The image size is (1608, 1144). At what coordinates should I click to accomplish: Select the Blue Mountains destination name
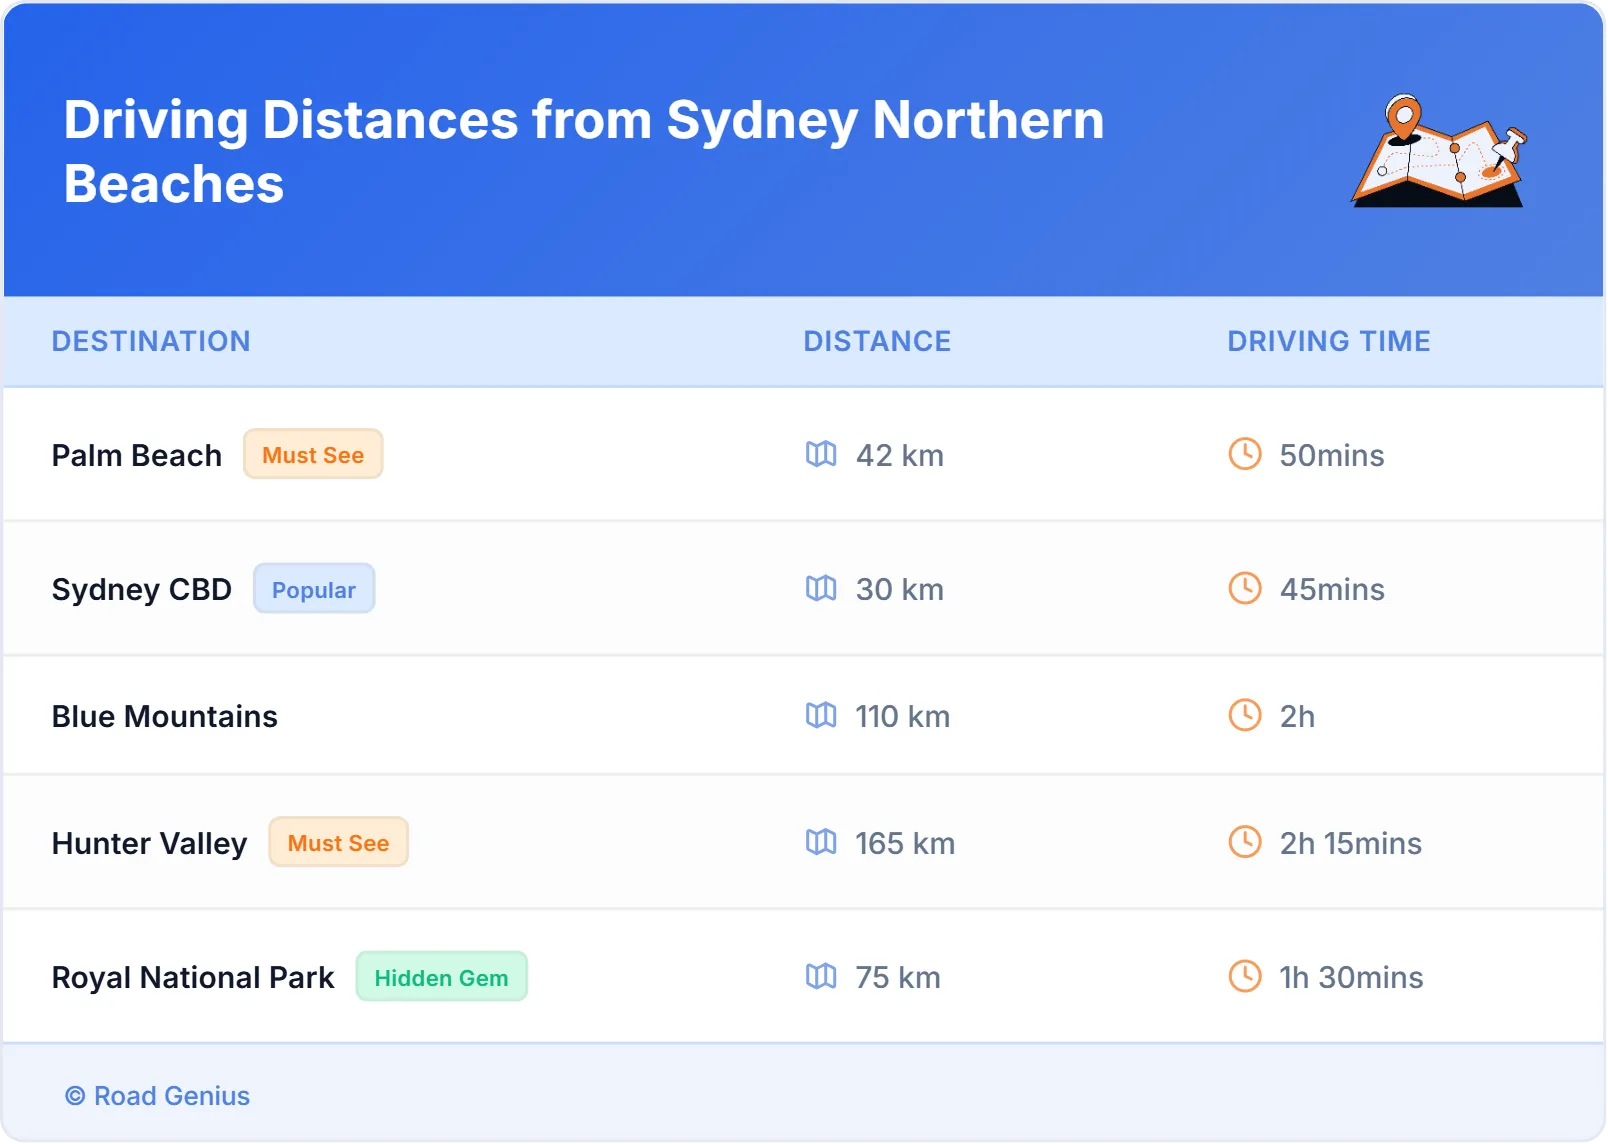coord(165,716)
